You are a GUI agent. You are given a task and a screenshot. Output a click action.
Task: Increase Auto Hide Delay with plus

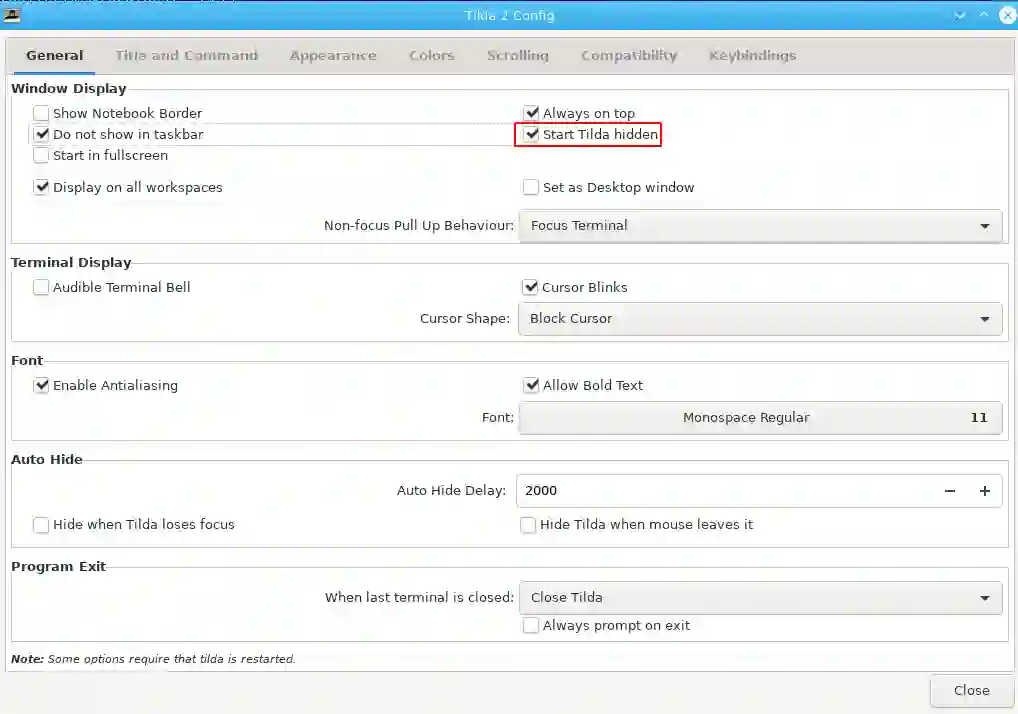click(x=985, y=491)
